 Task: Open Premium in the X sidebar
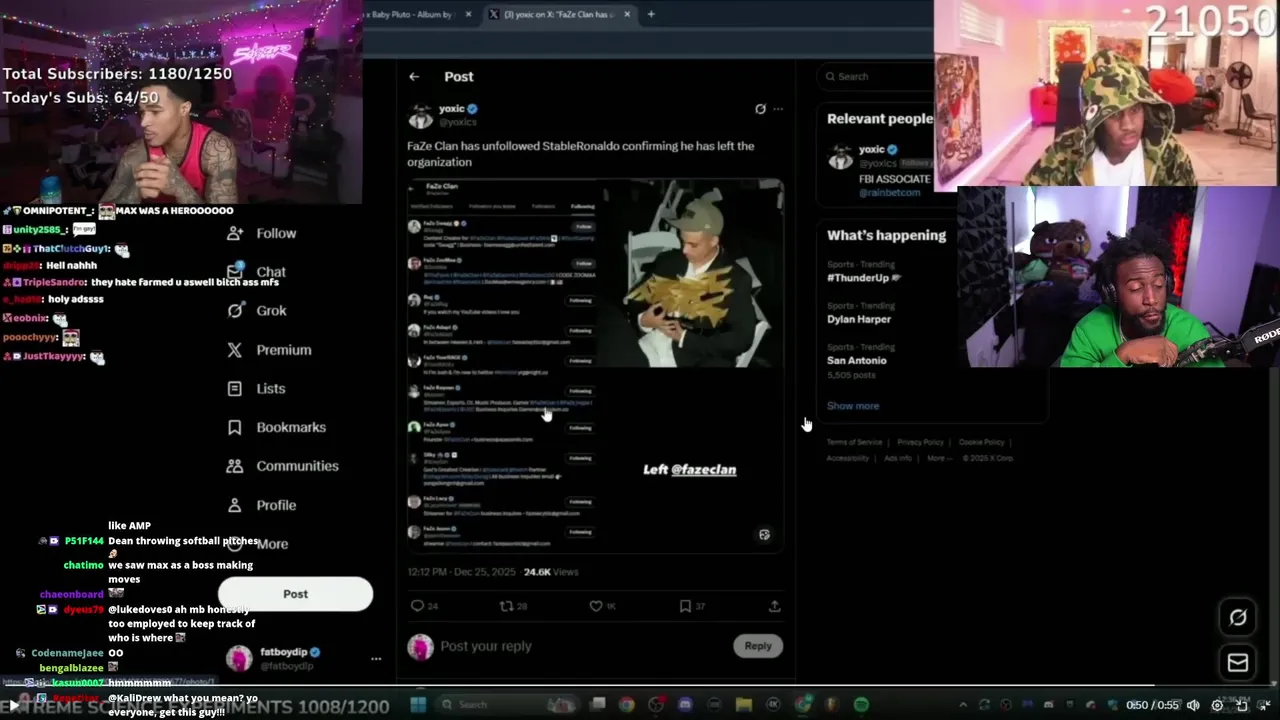(269, 350)
